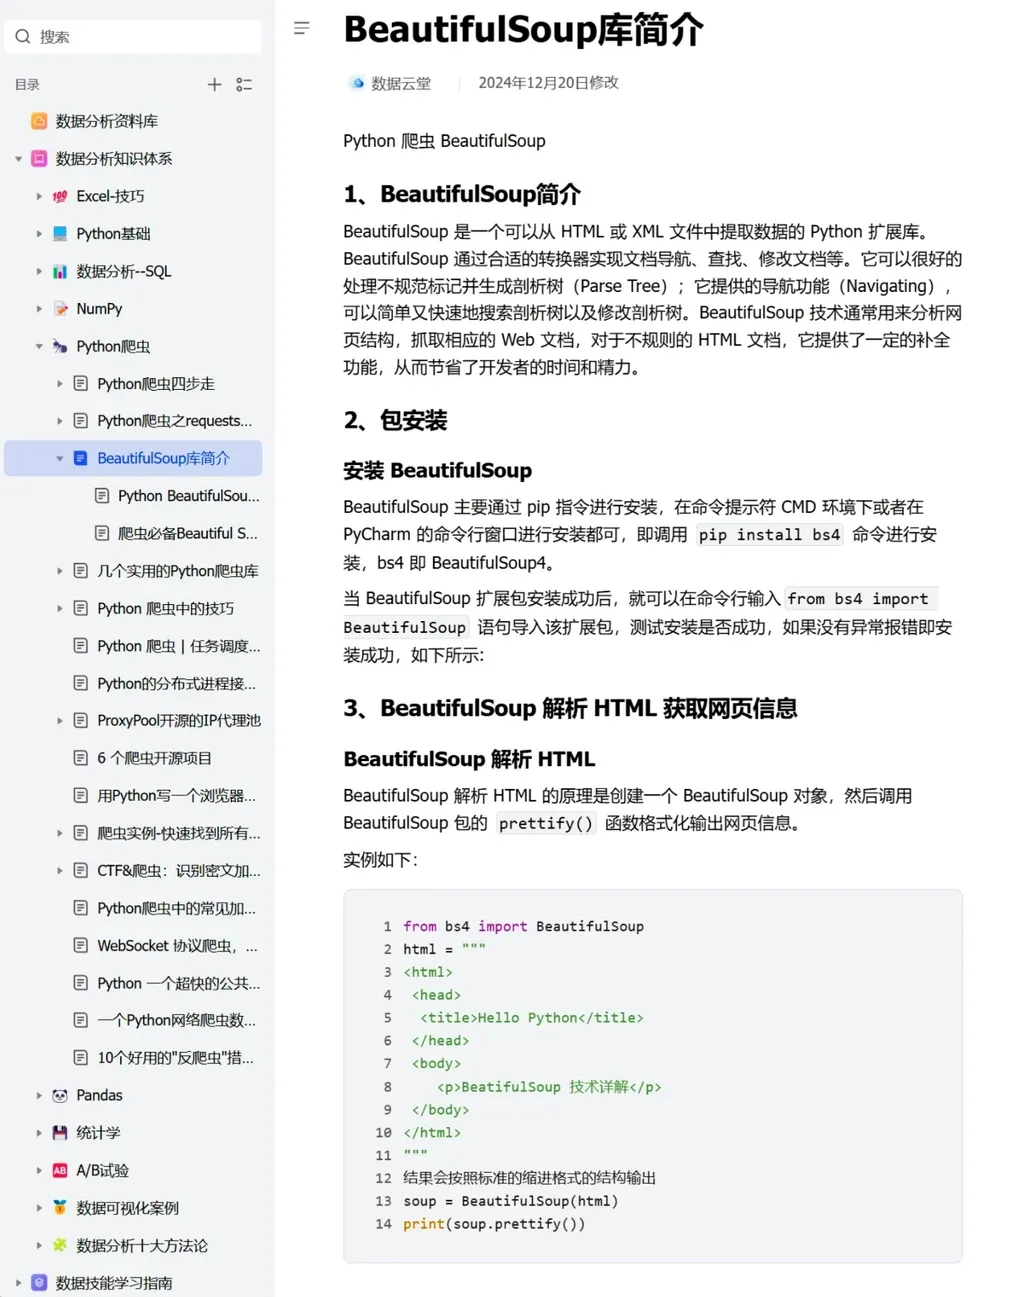Click heading 1、BeautifulSoup简介
This screenshot has height=1297, width=1027.
[462, 194]
